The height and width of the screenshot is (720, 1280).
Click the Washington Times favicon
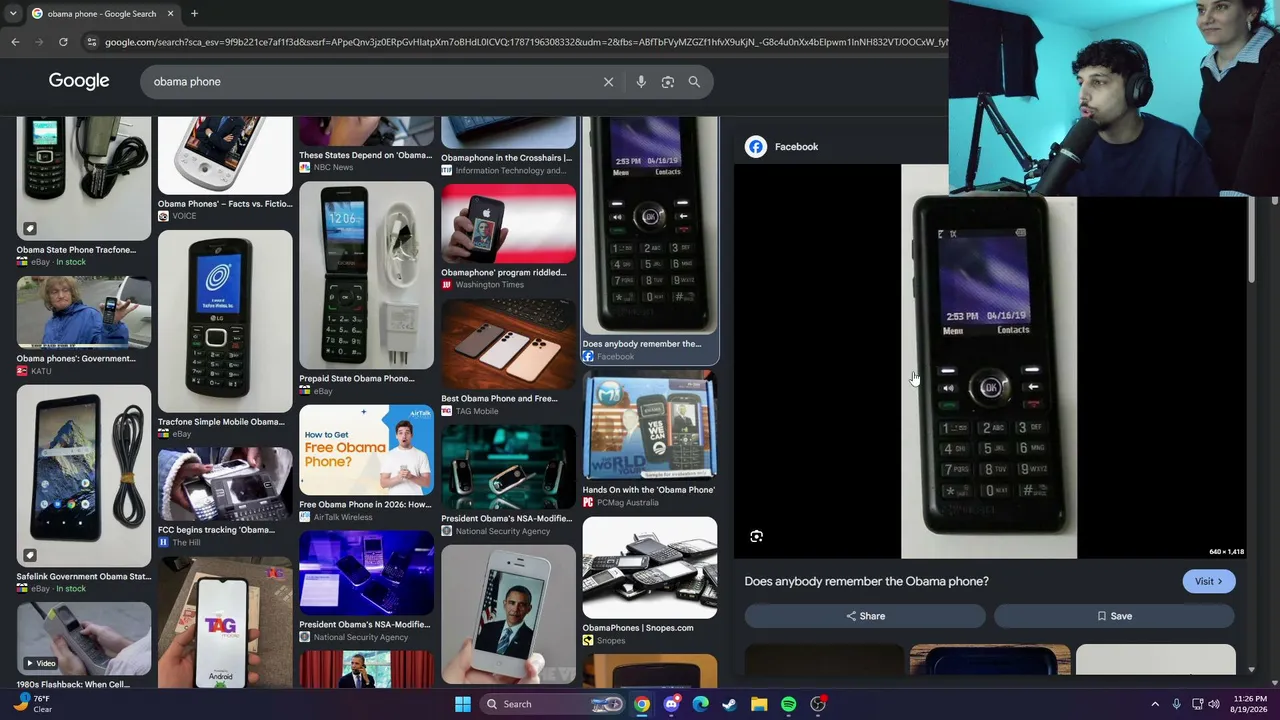(x=447, y=285)
